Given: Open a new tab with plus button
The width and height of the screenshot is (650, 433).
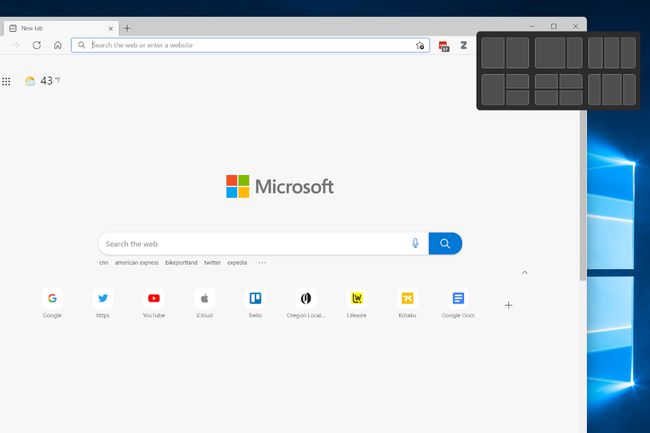Looking at the screenshot, I should [127, 28].
